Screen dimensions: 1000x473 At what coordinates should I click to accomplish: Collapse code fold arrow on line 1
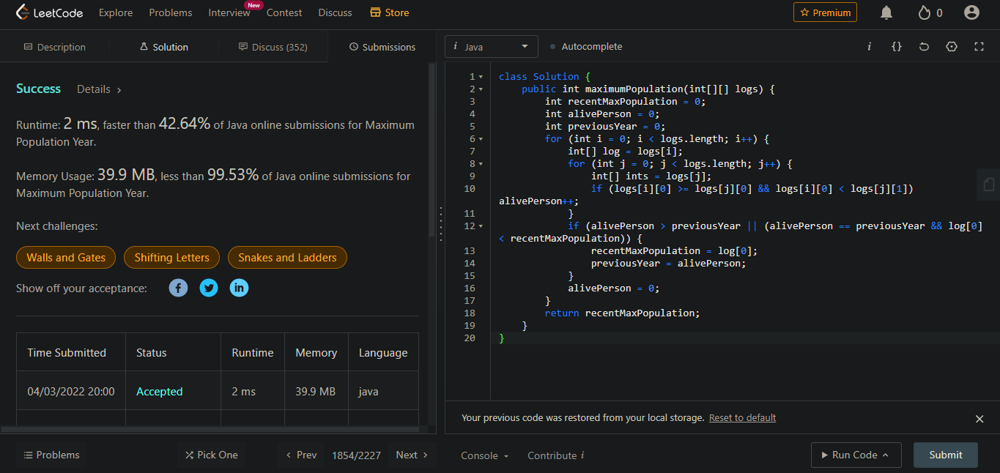point(481,76)
